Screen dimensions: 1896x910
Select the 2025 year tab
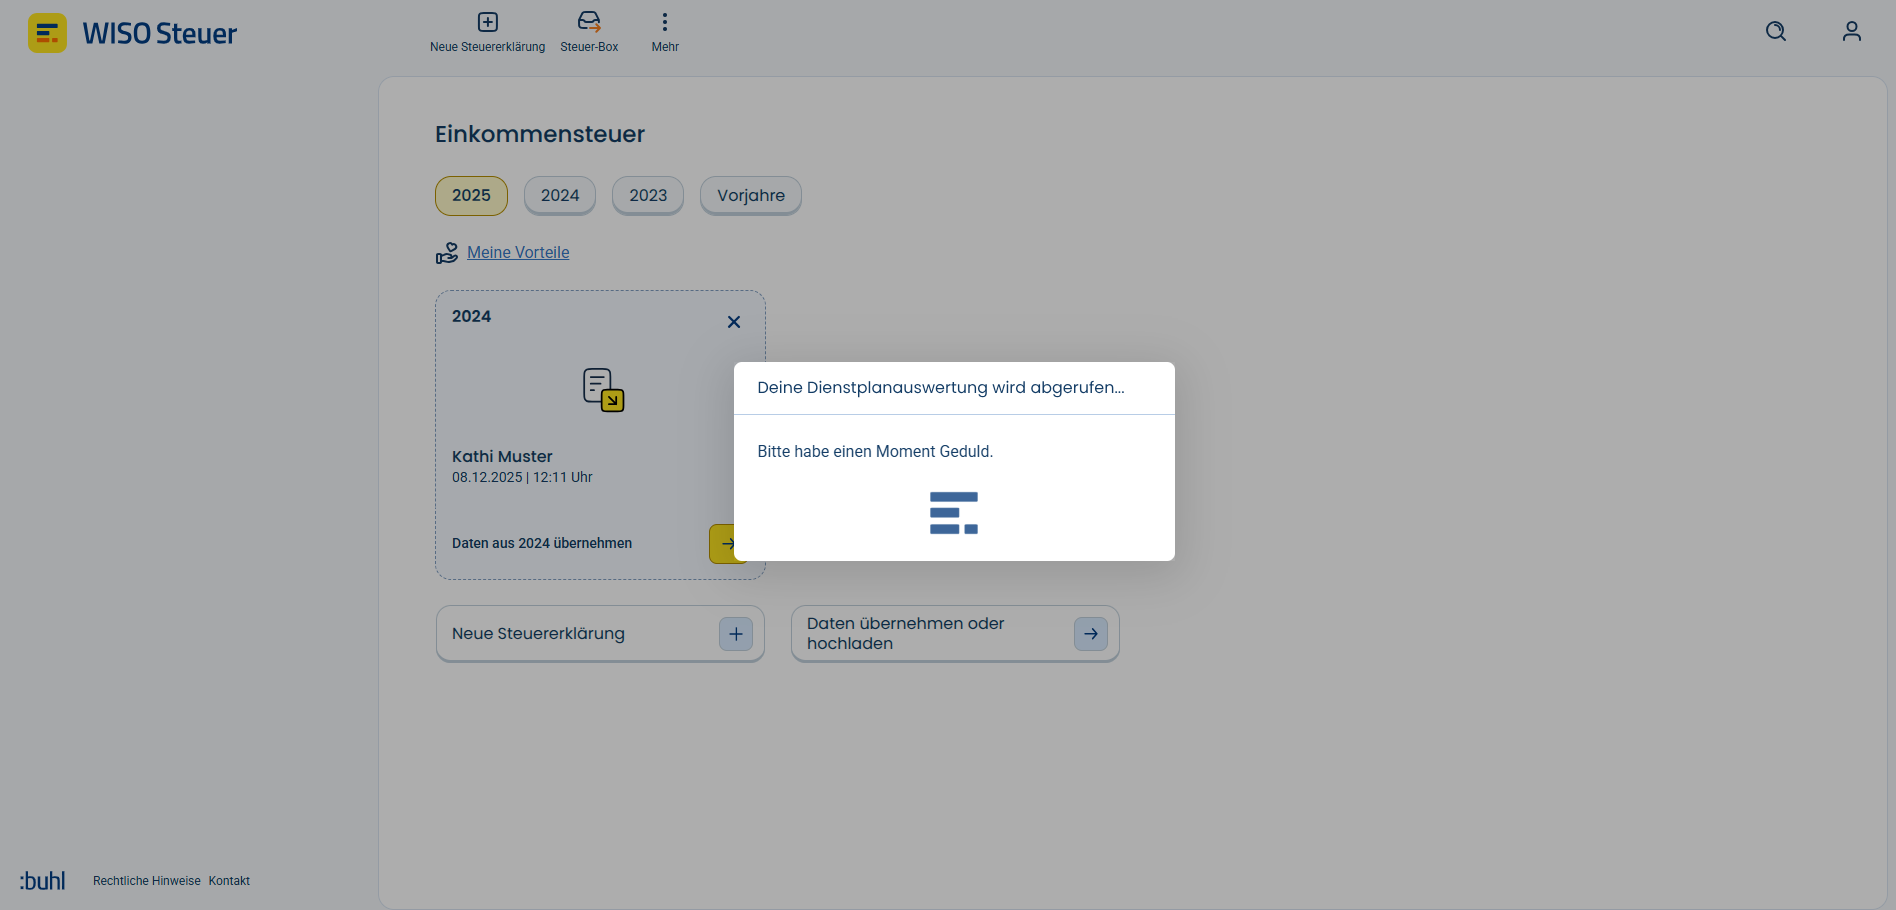[471, 196]
